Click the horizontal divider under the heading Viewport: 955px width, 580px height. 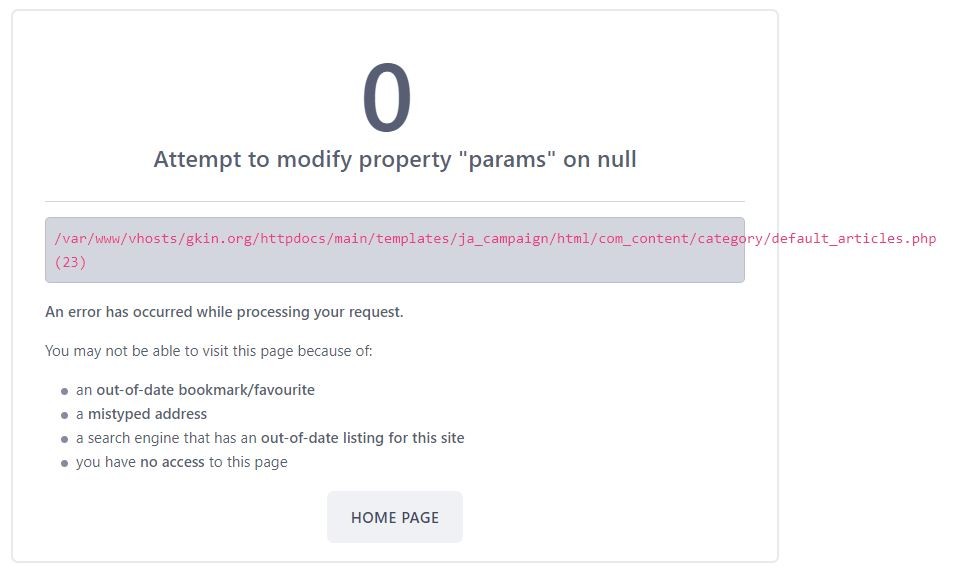pyautogui.click(x=394, y=202)
